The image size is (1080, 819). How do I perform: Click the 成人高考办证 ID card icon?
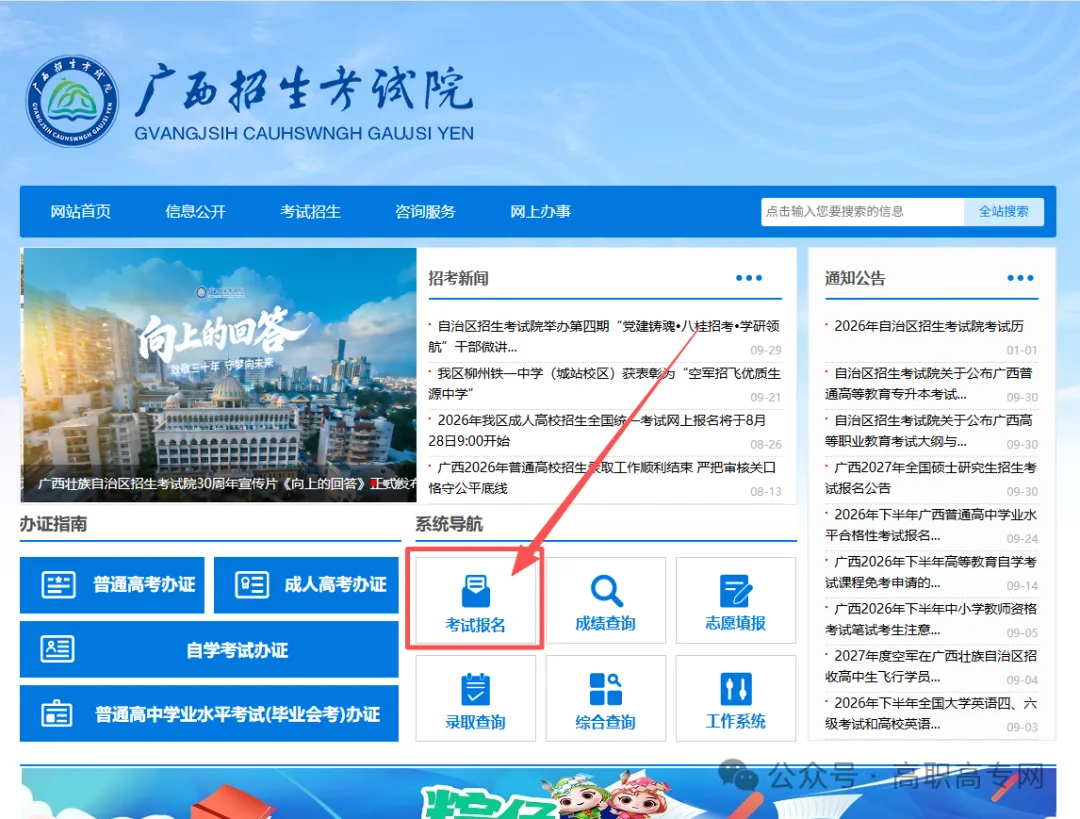click(x=252, y=585)
